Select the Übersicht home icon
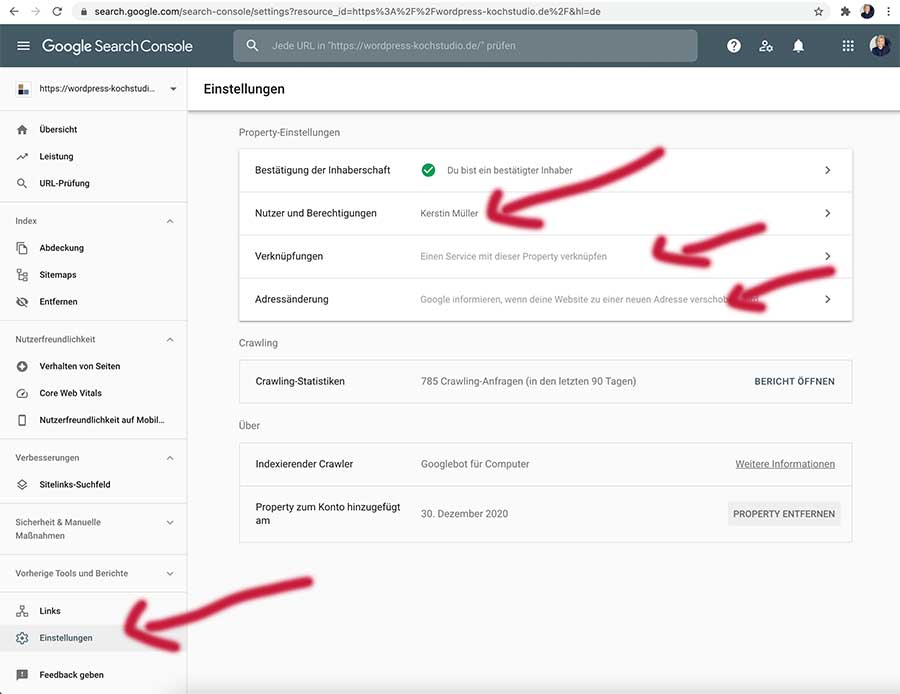The height and width of the screenshot is (694, 900). [x=22, y=129]
